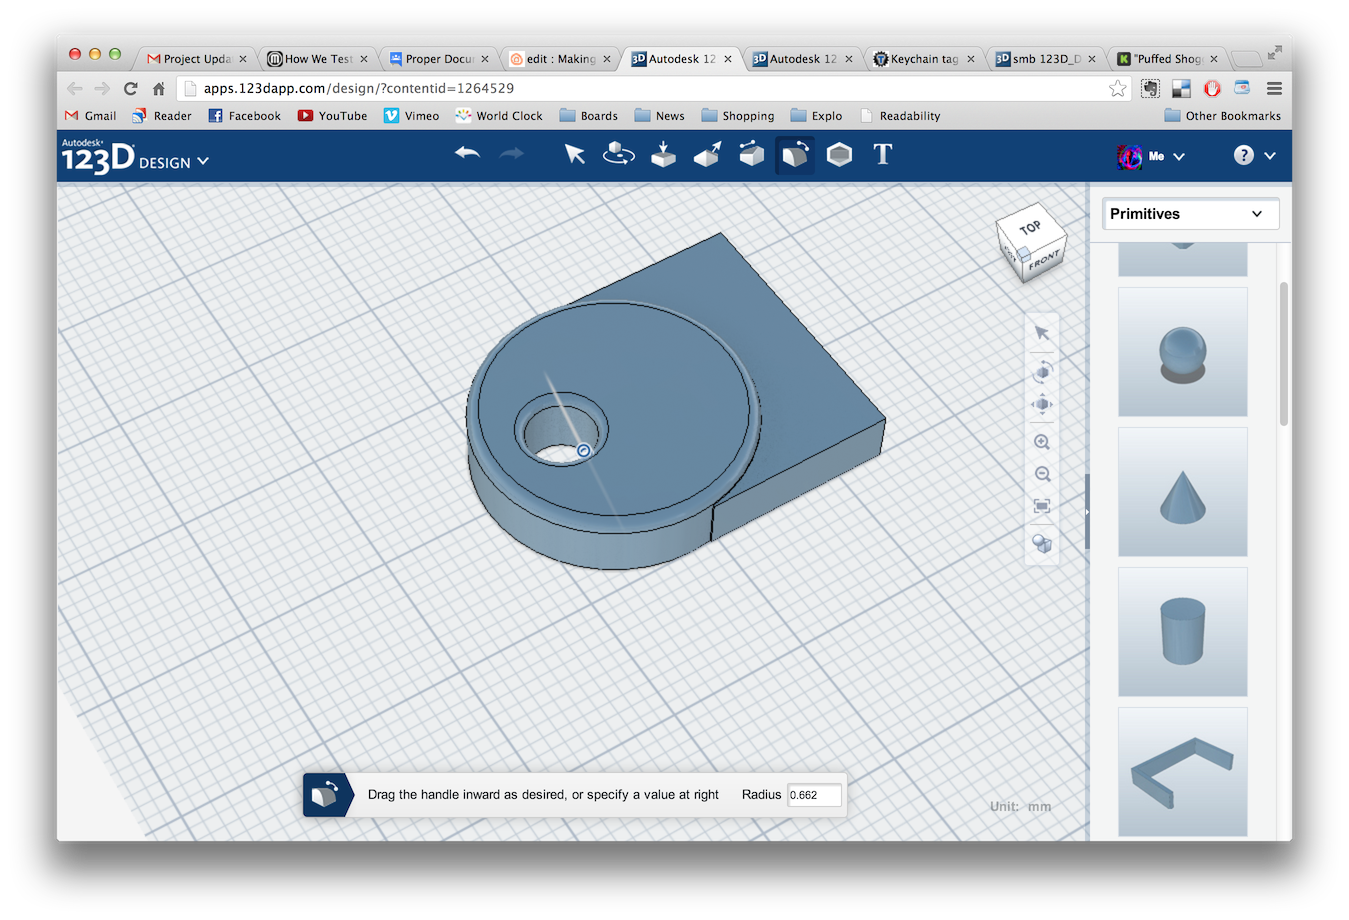
Task: Switch to the How We Test tab
Action: pos(317,59)
